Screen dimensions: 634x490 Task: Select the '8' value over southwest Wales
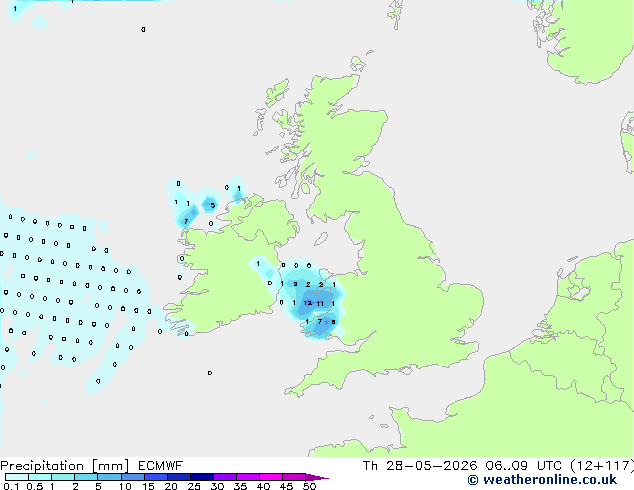333,322
